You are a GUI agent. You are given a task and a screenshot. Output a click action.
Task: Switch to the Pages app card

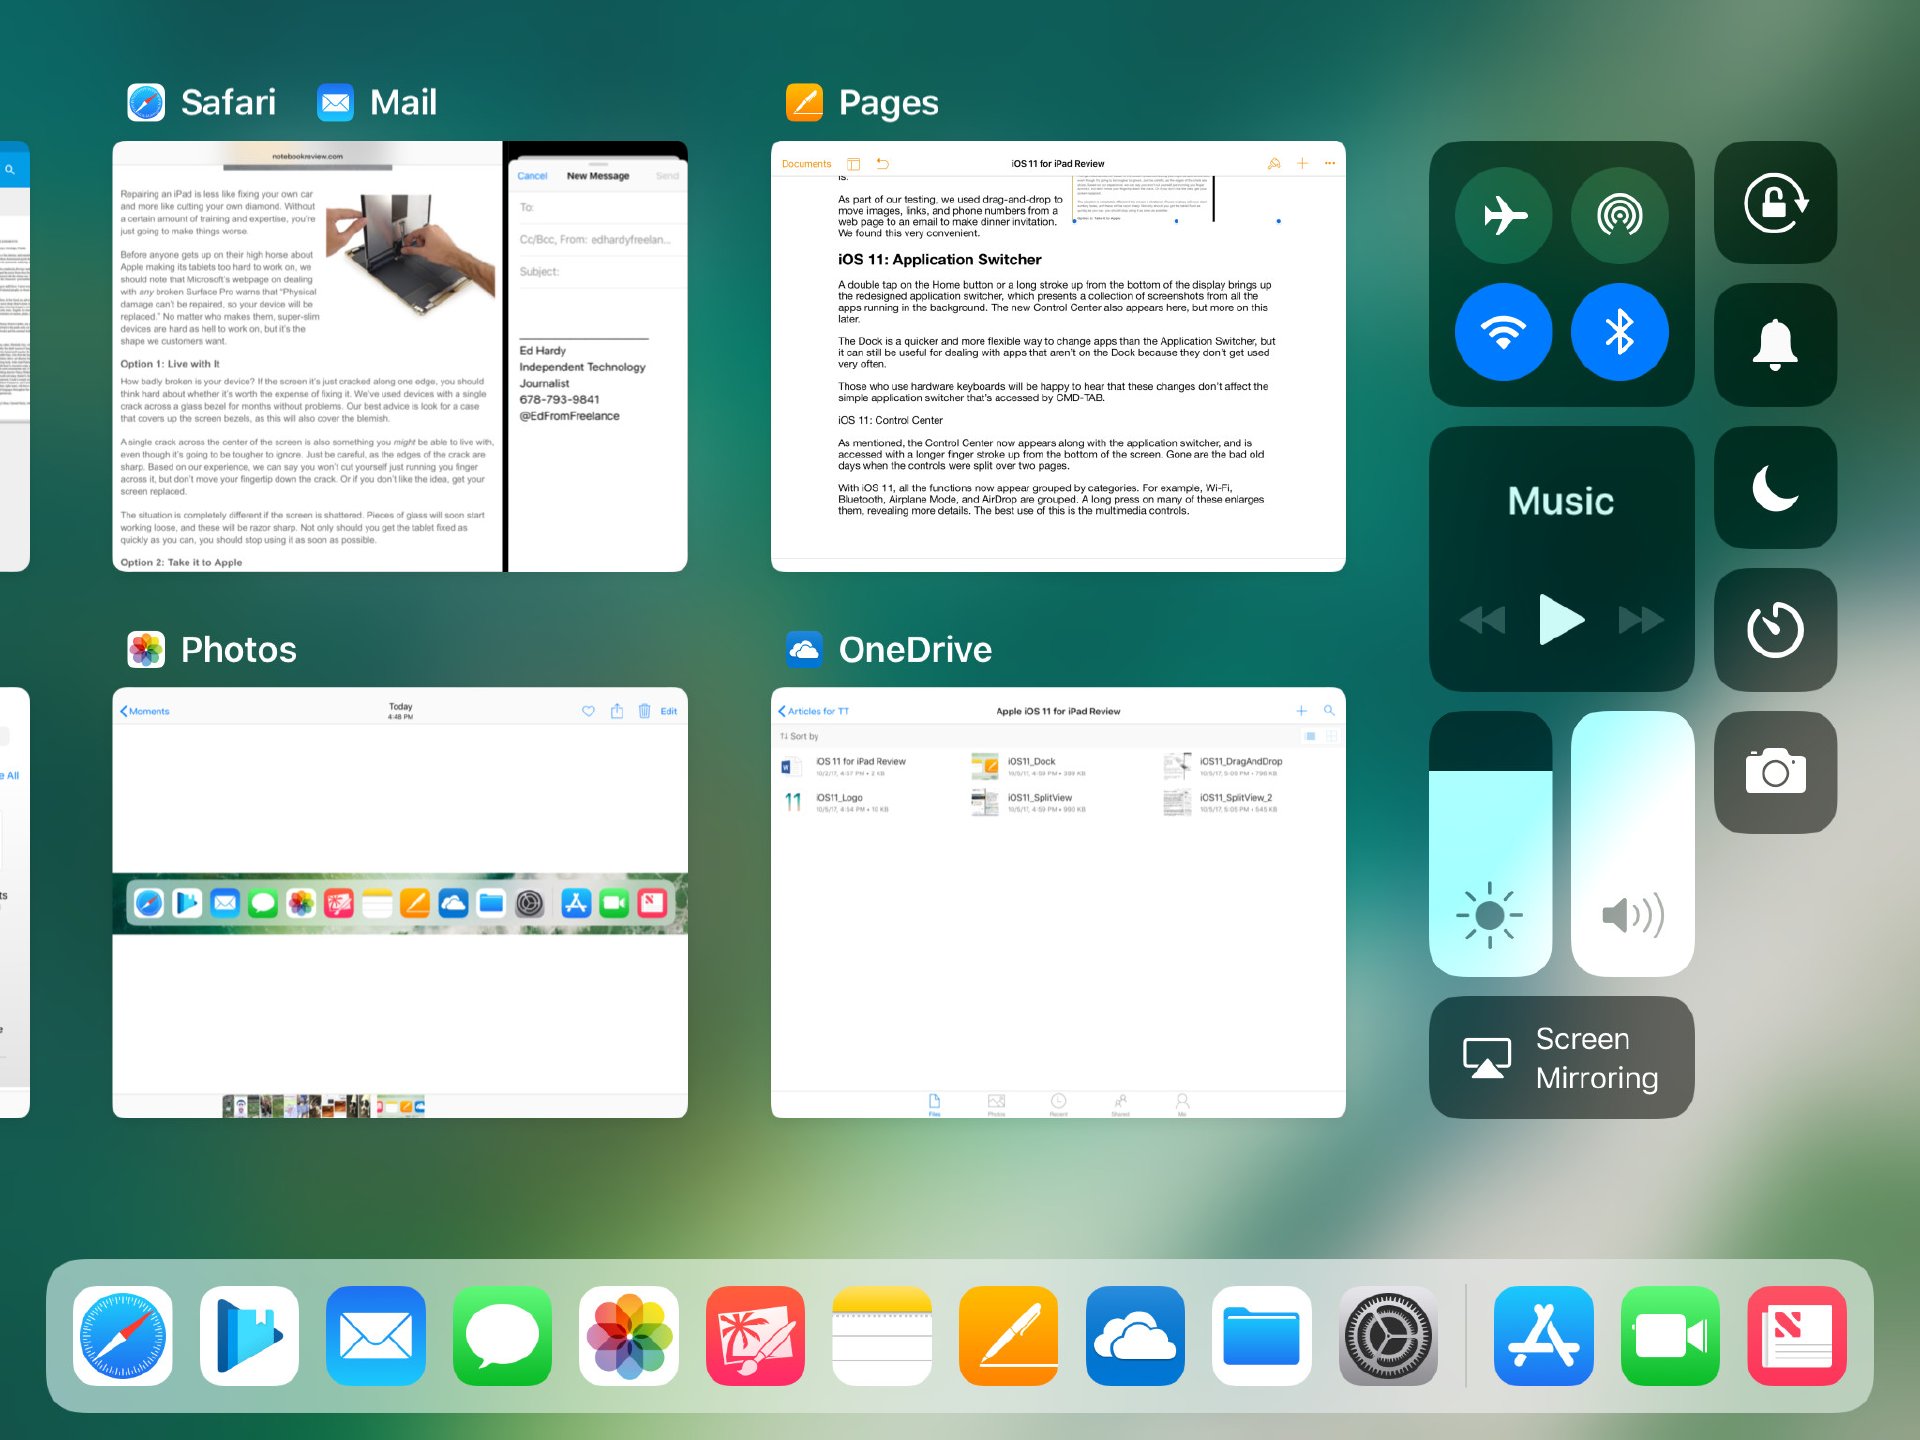click(1058, 356)
